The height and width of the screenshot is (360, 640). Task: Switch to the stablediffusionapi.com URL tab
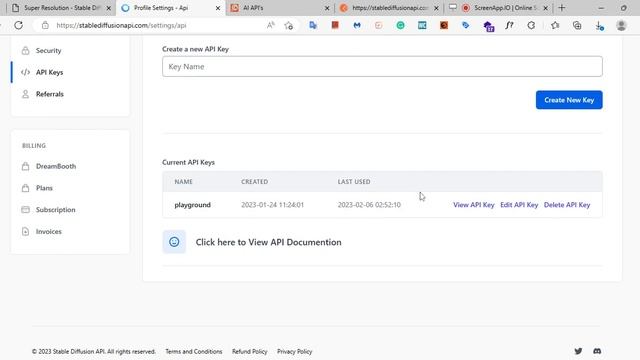(389, 8)
